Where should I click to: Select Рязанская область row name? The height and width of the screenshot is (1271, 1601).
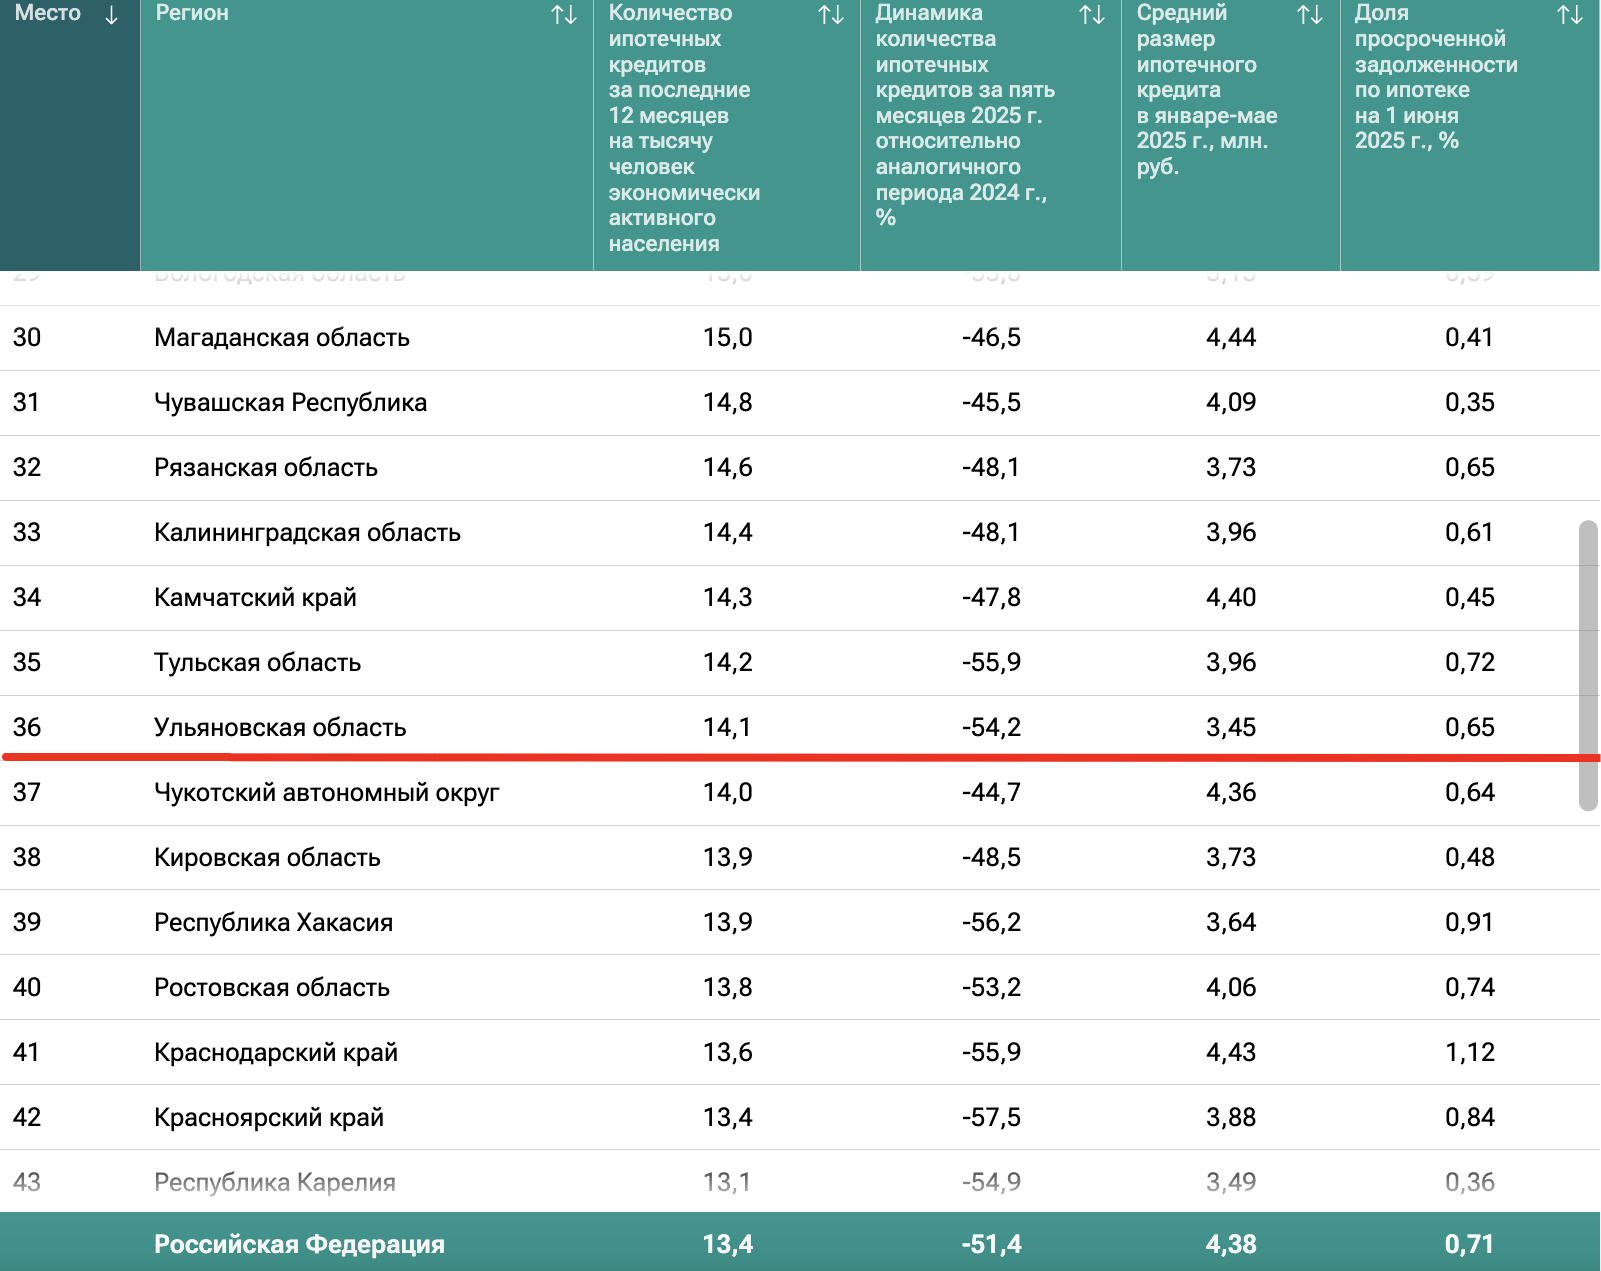pos(266,468)
